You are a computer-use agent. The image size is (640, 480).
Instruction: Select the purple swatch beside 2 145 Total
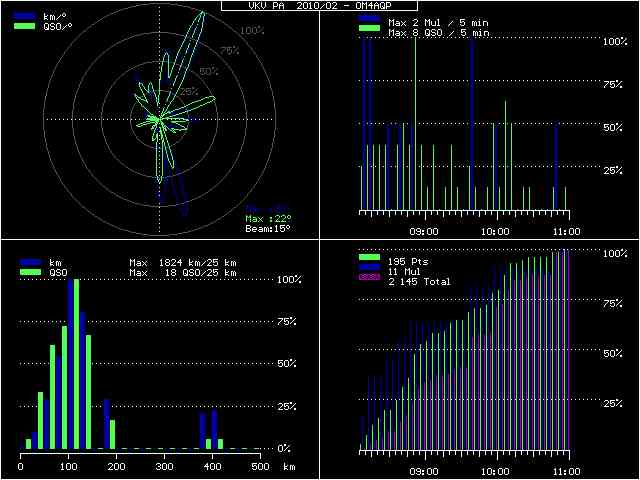coord(369,277)
